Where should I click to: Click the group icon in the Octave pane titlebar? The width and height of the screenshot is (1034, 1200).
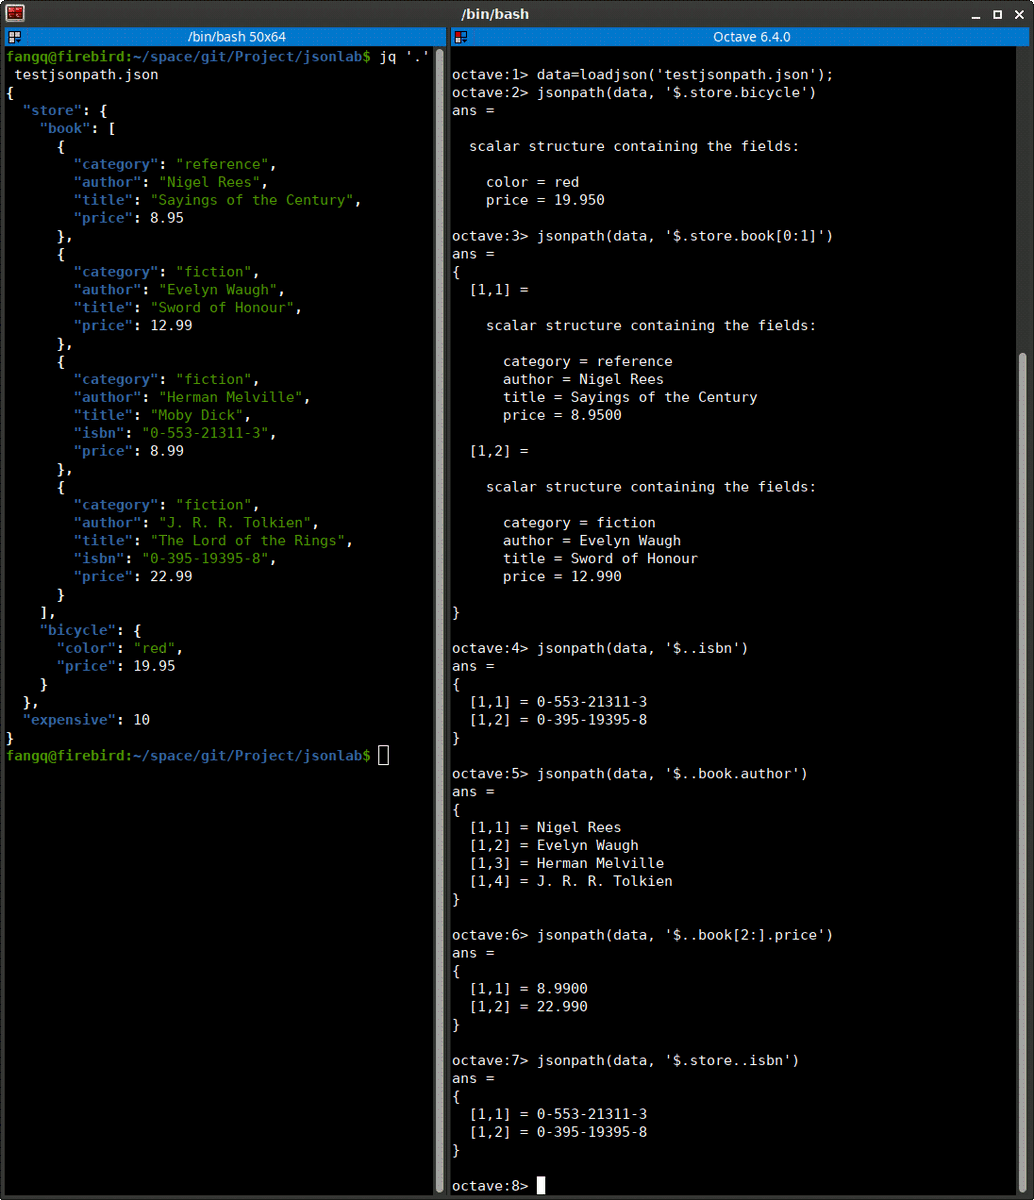pyautogui.click(x=461, y=37)
